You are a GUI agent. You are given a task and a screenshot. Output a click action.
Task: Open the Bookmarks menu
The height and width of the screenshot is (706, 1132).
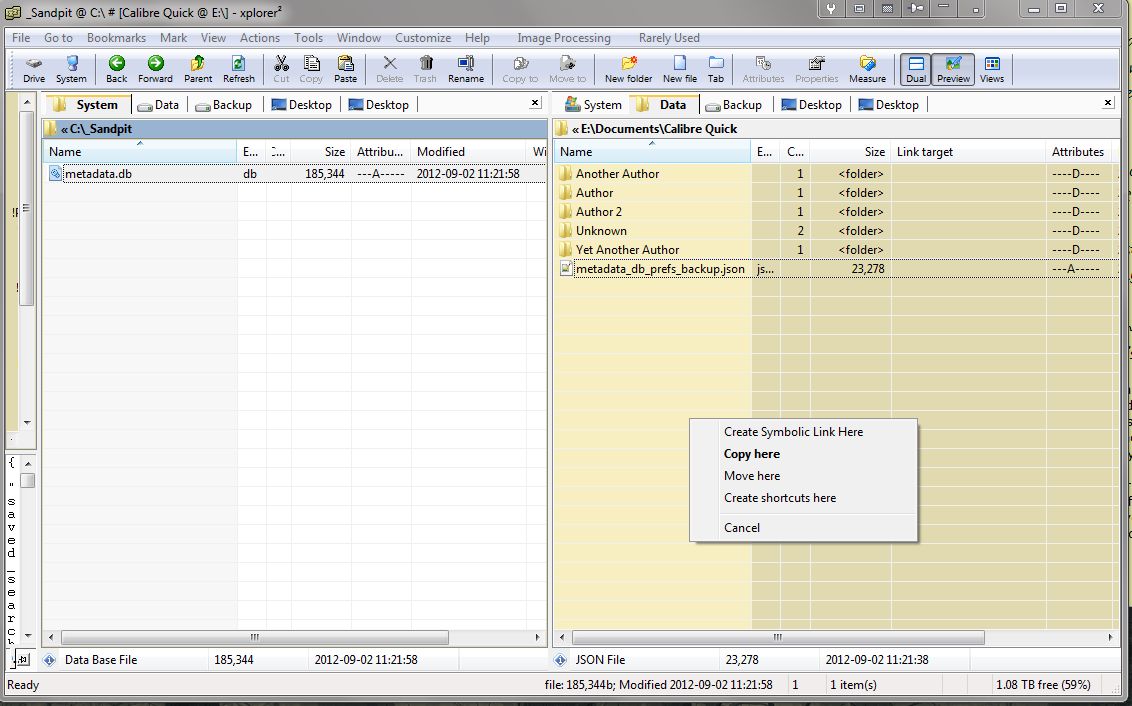coord(116,38)
